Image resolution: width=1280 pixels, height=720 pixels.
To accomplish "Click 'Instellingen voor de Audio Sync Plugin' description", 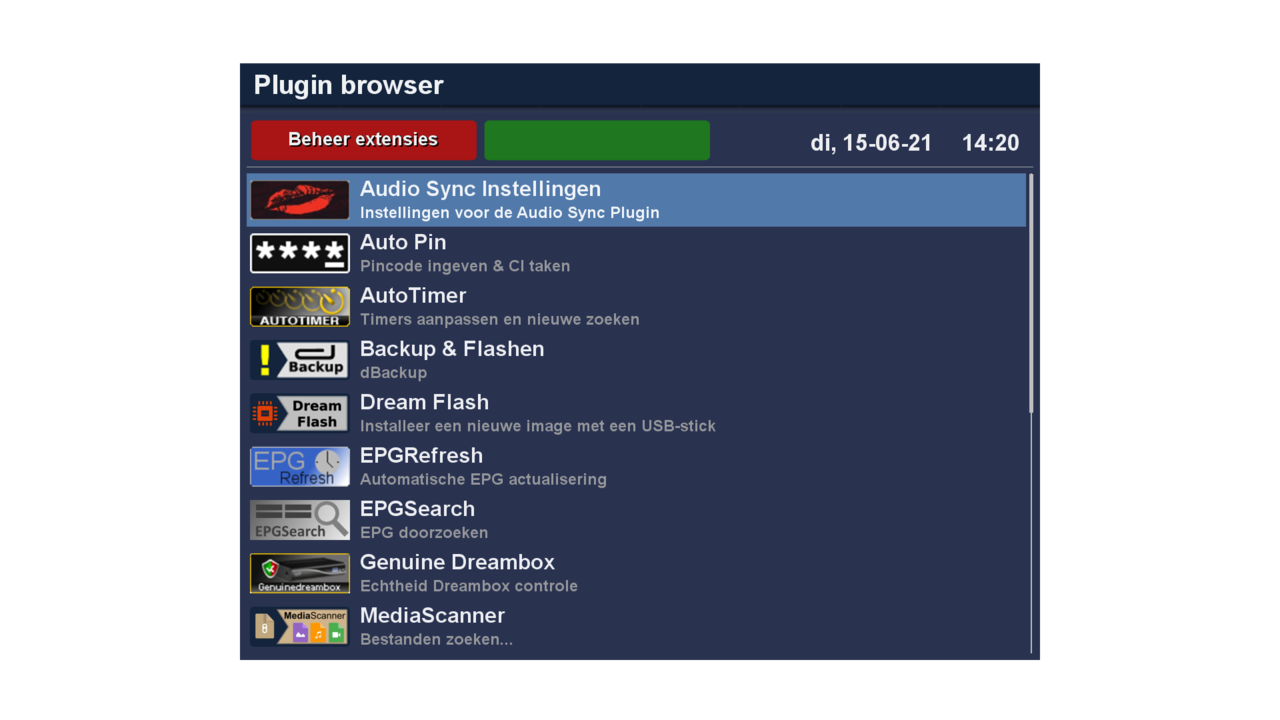I will pos(510,213).
